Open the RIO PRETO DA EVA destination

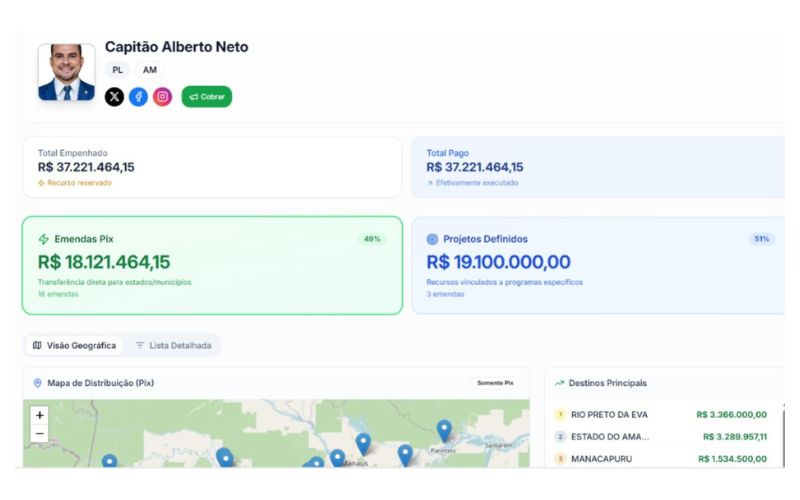tap(660, 415)
